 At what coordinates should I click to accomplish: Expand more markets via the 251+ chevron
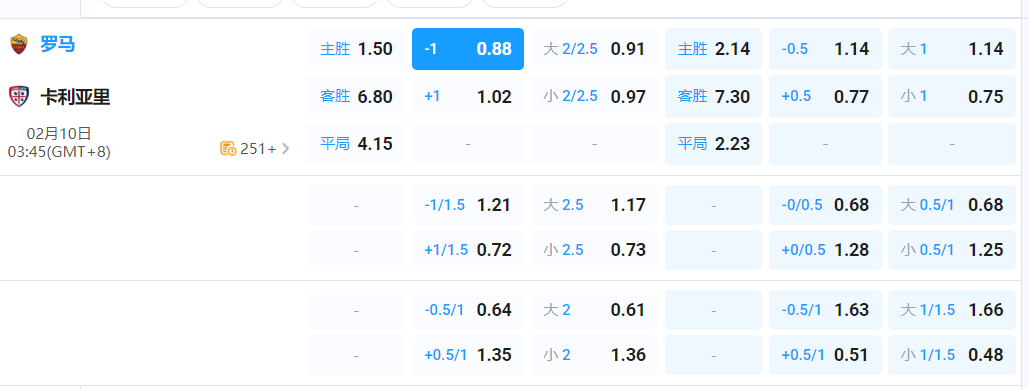point(285,149)
